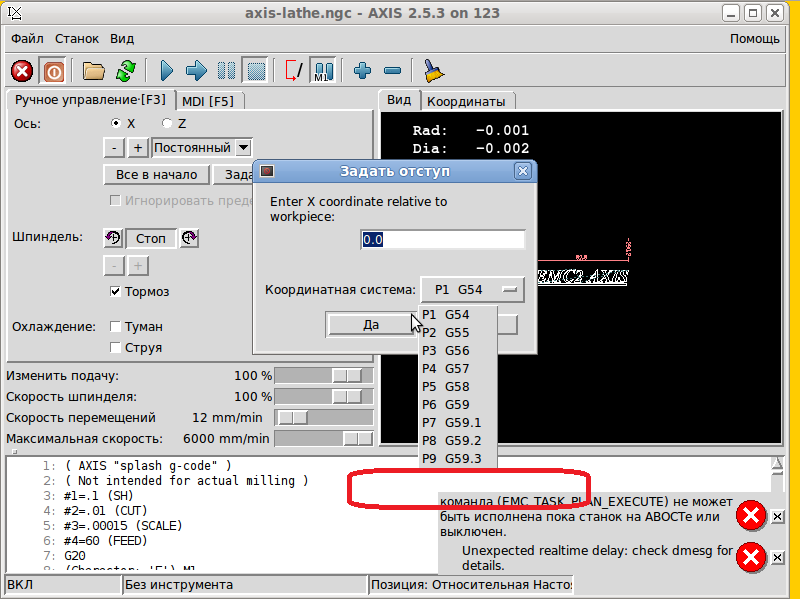Stop program execution square icon
Viewport: 800px width, 600px height.
tap(256, 71)
